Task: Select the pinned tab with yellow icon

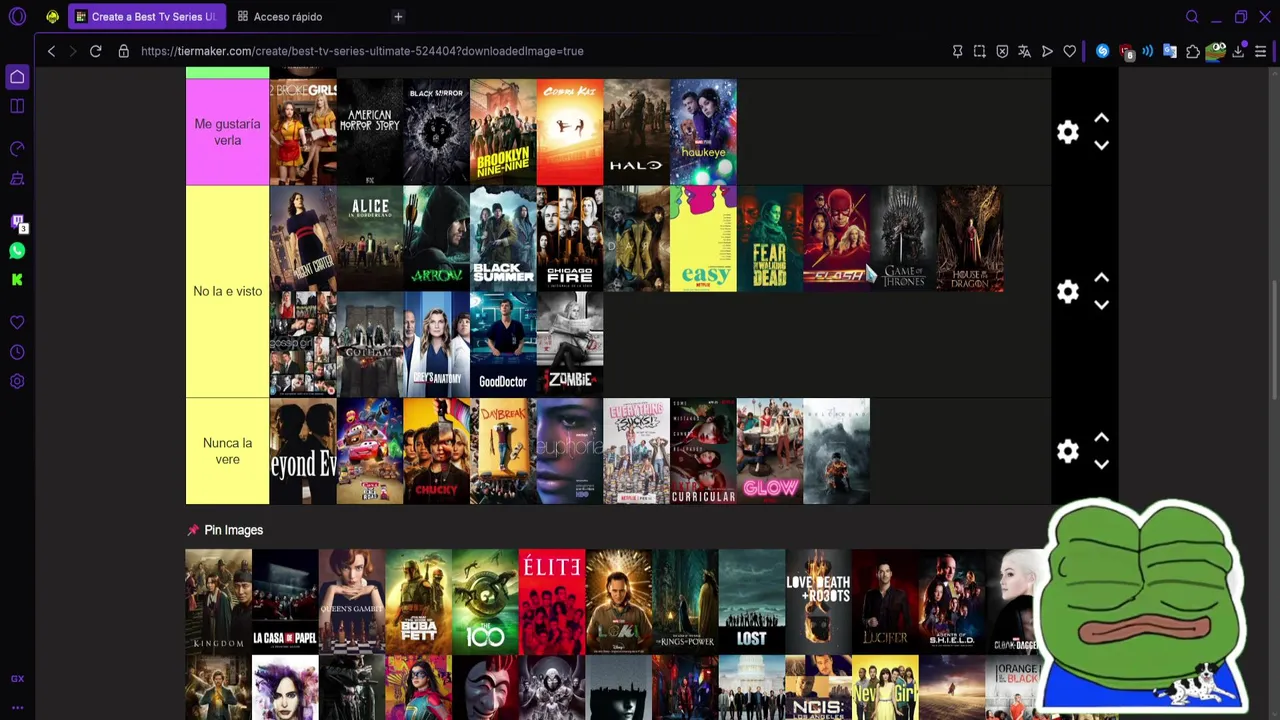Action: 52,17
